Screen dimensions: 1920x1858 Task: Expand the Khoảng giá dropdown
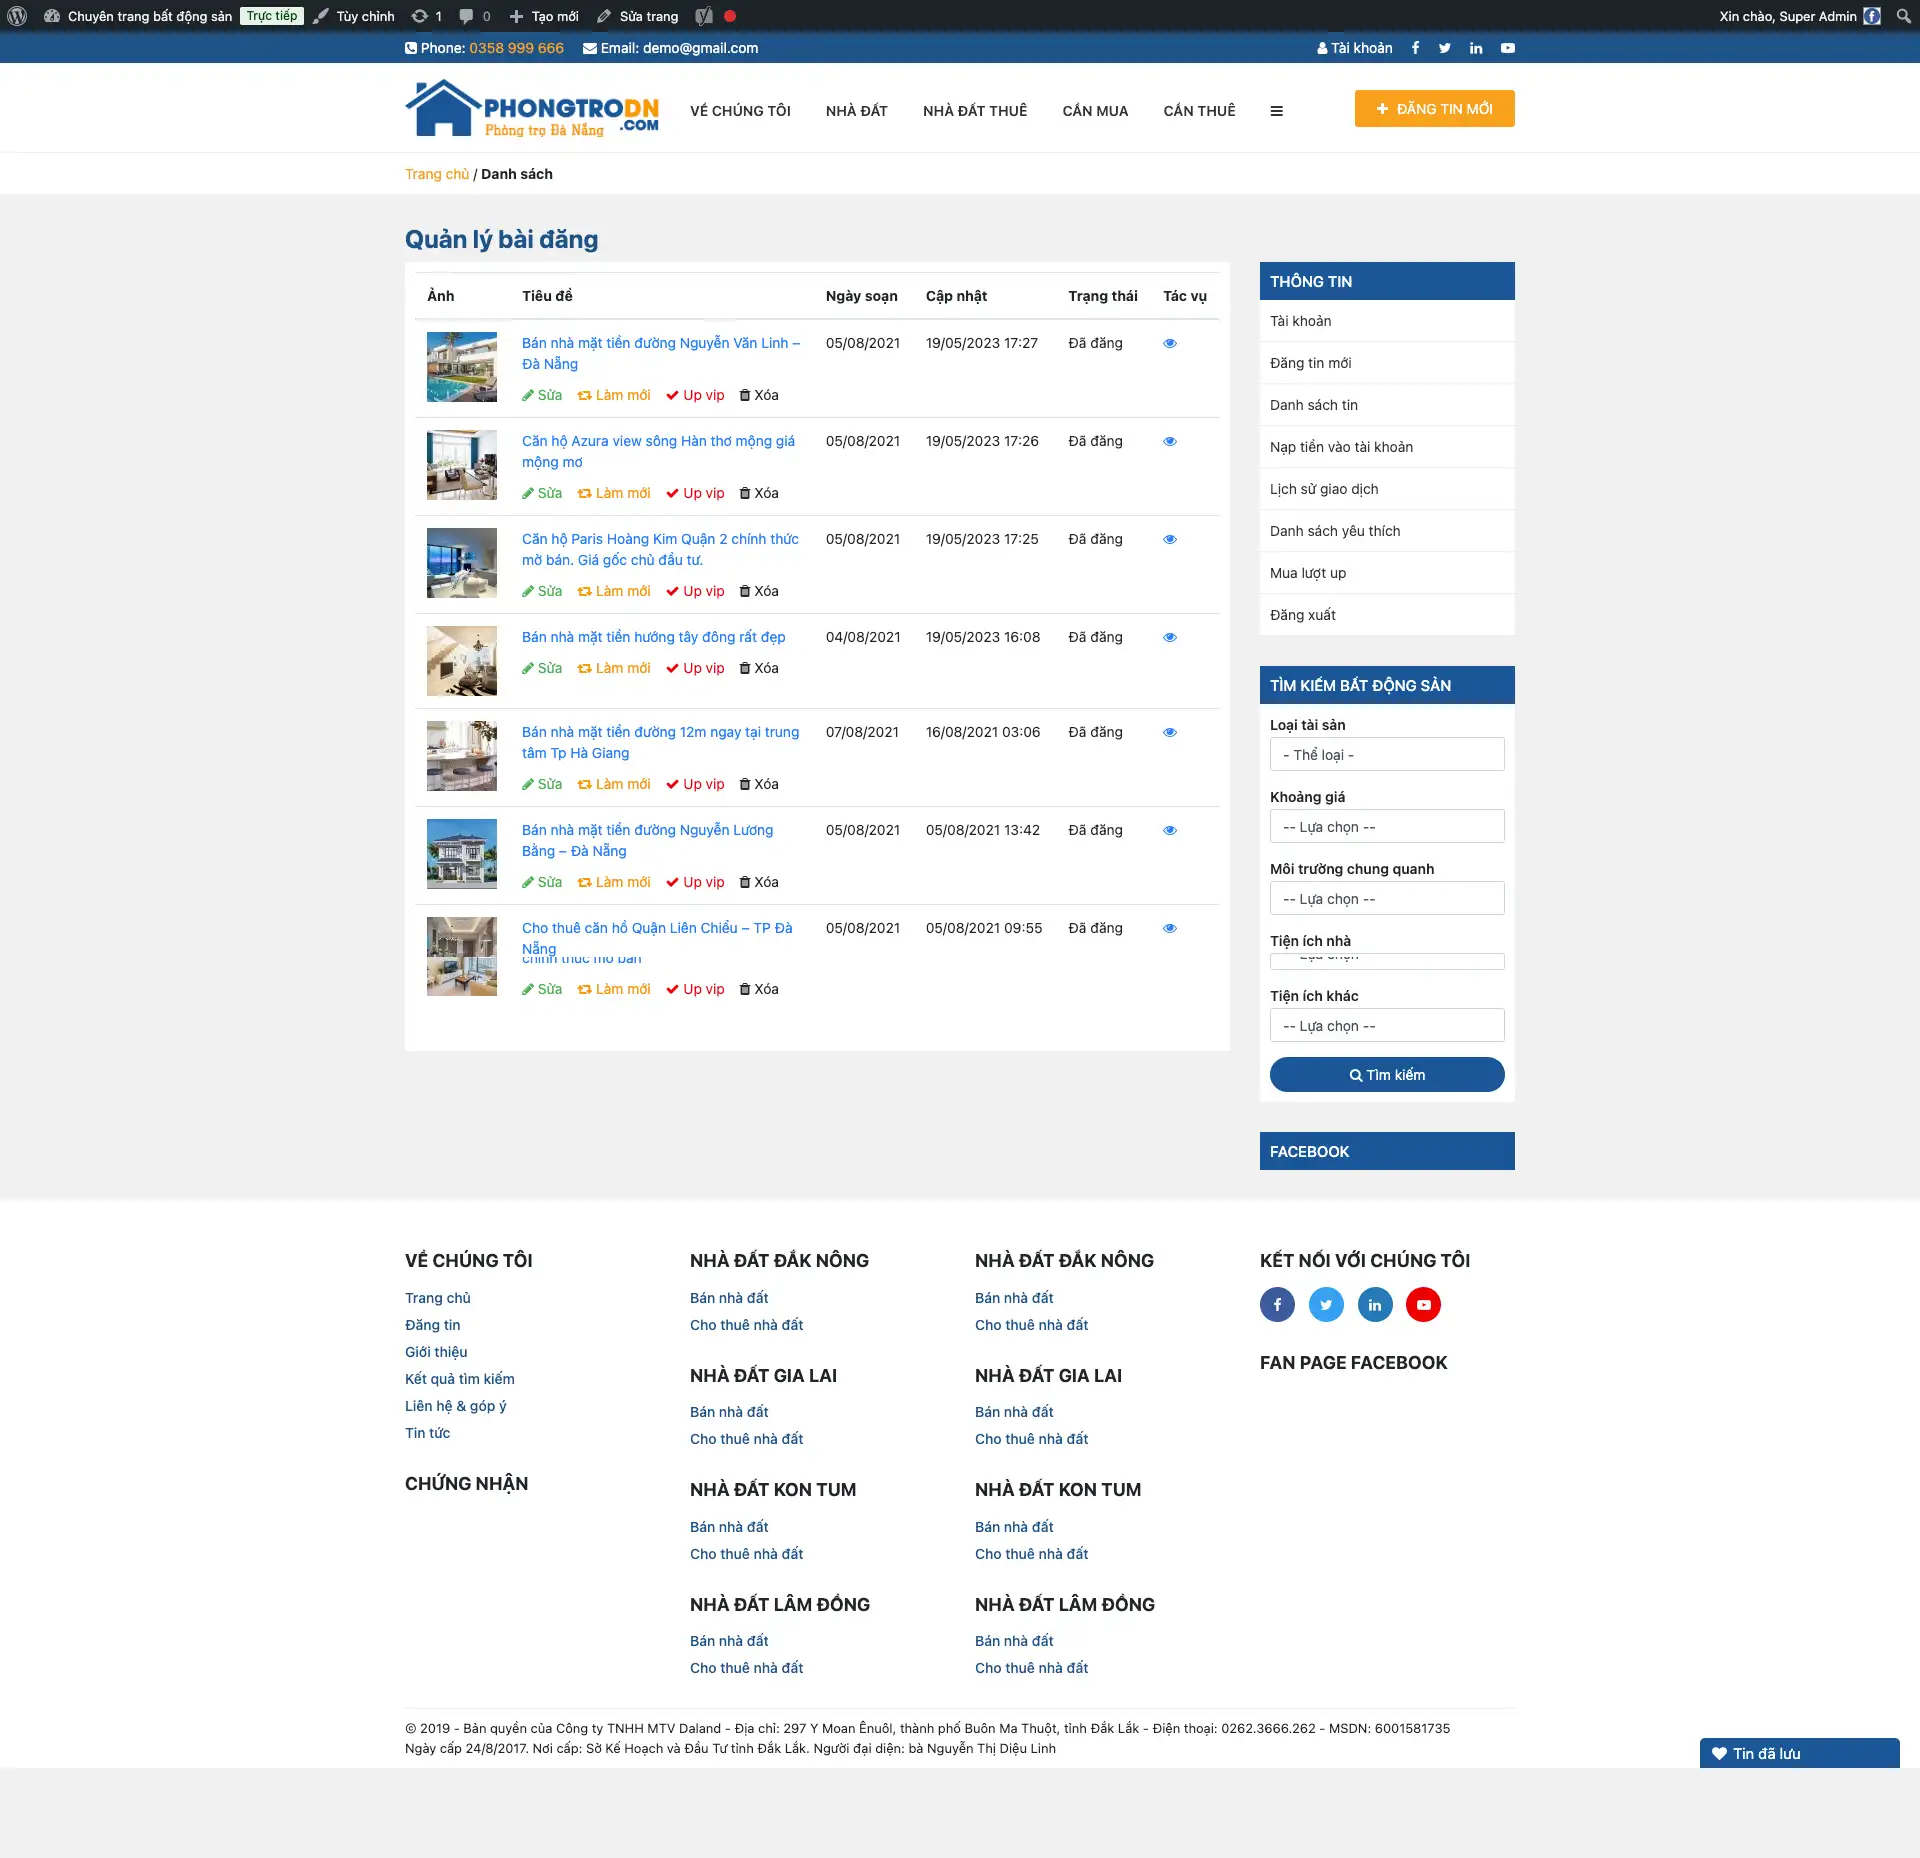click(x=1386, y=827)
